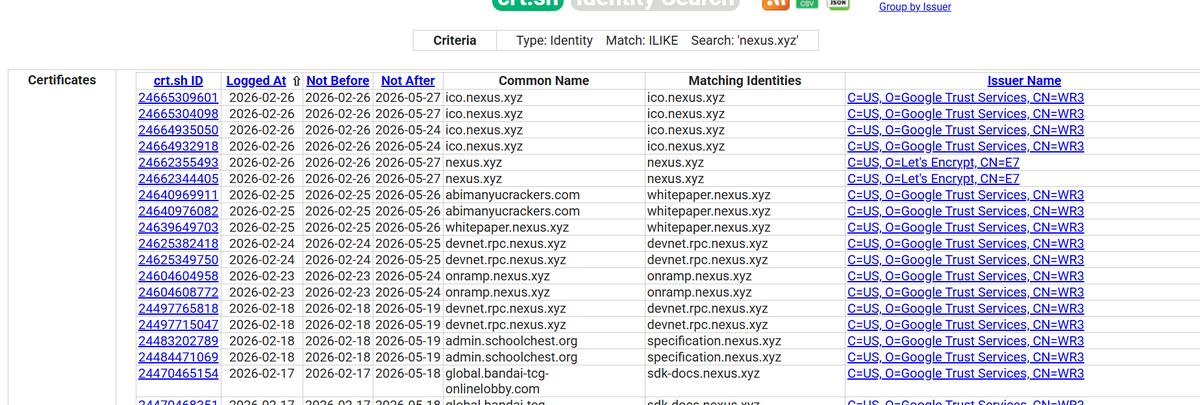Open certificate ID 24497765818

coord(178,309)
